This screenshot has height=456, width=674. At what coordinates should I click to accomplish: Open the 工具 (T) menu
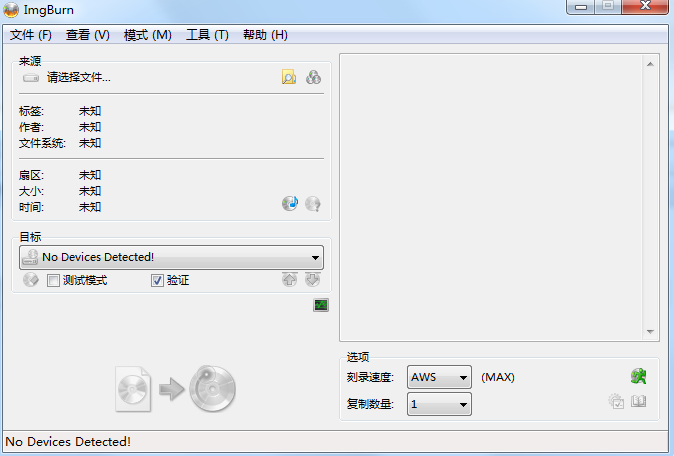(x=207, y=35)
